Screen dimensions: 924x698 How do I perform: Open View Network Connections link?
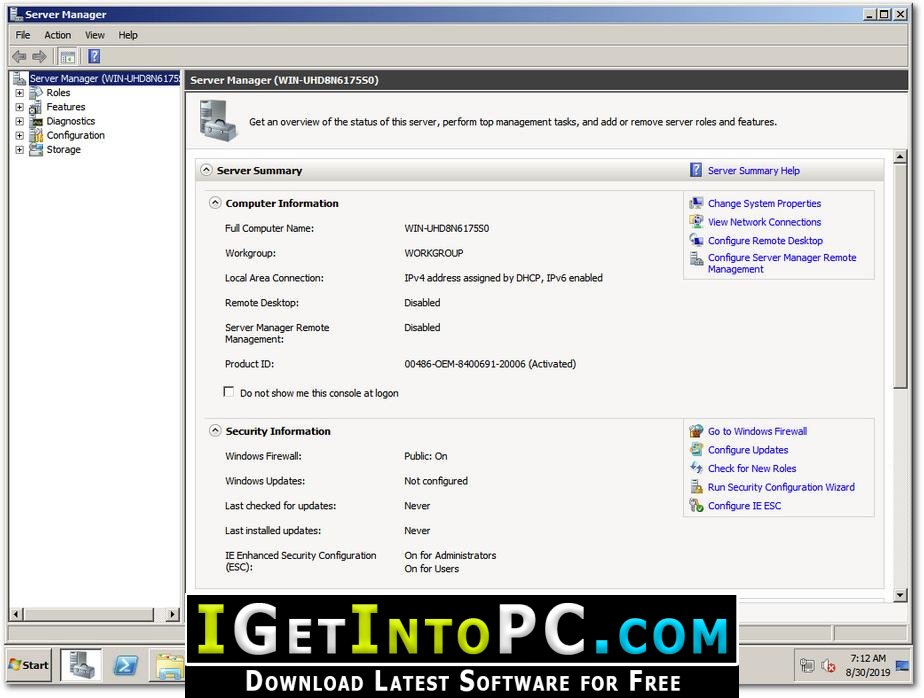764,222
